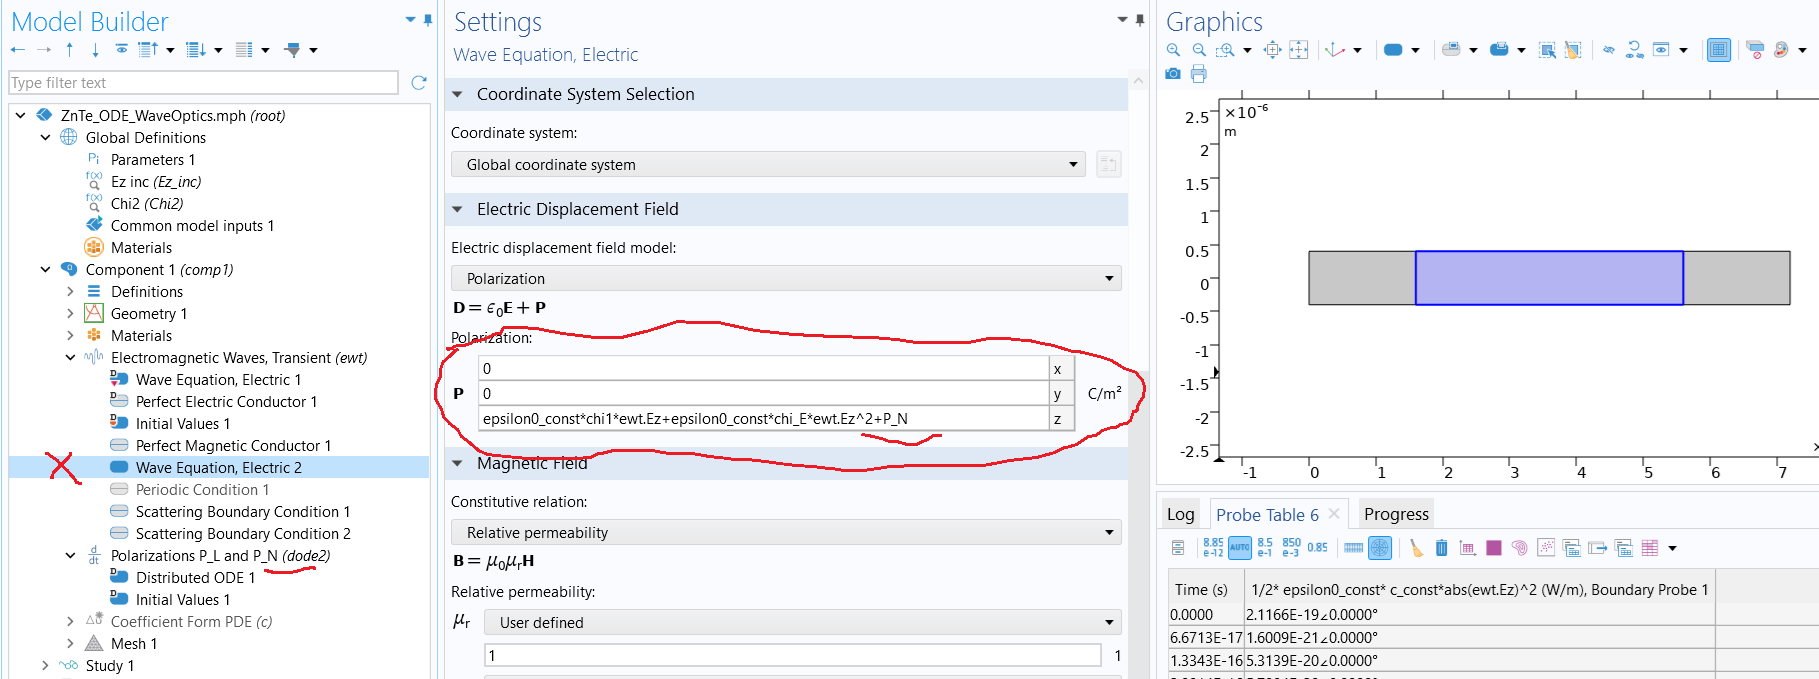Toggle the grid display button in Graphics

(1718, 50)
